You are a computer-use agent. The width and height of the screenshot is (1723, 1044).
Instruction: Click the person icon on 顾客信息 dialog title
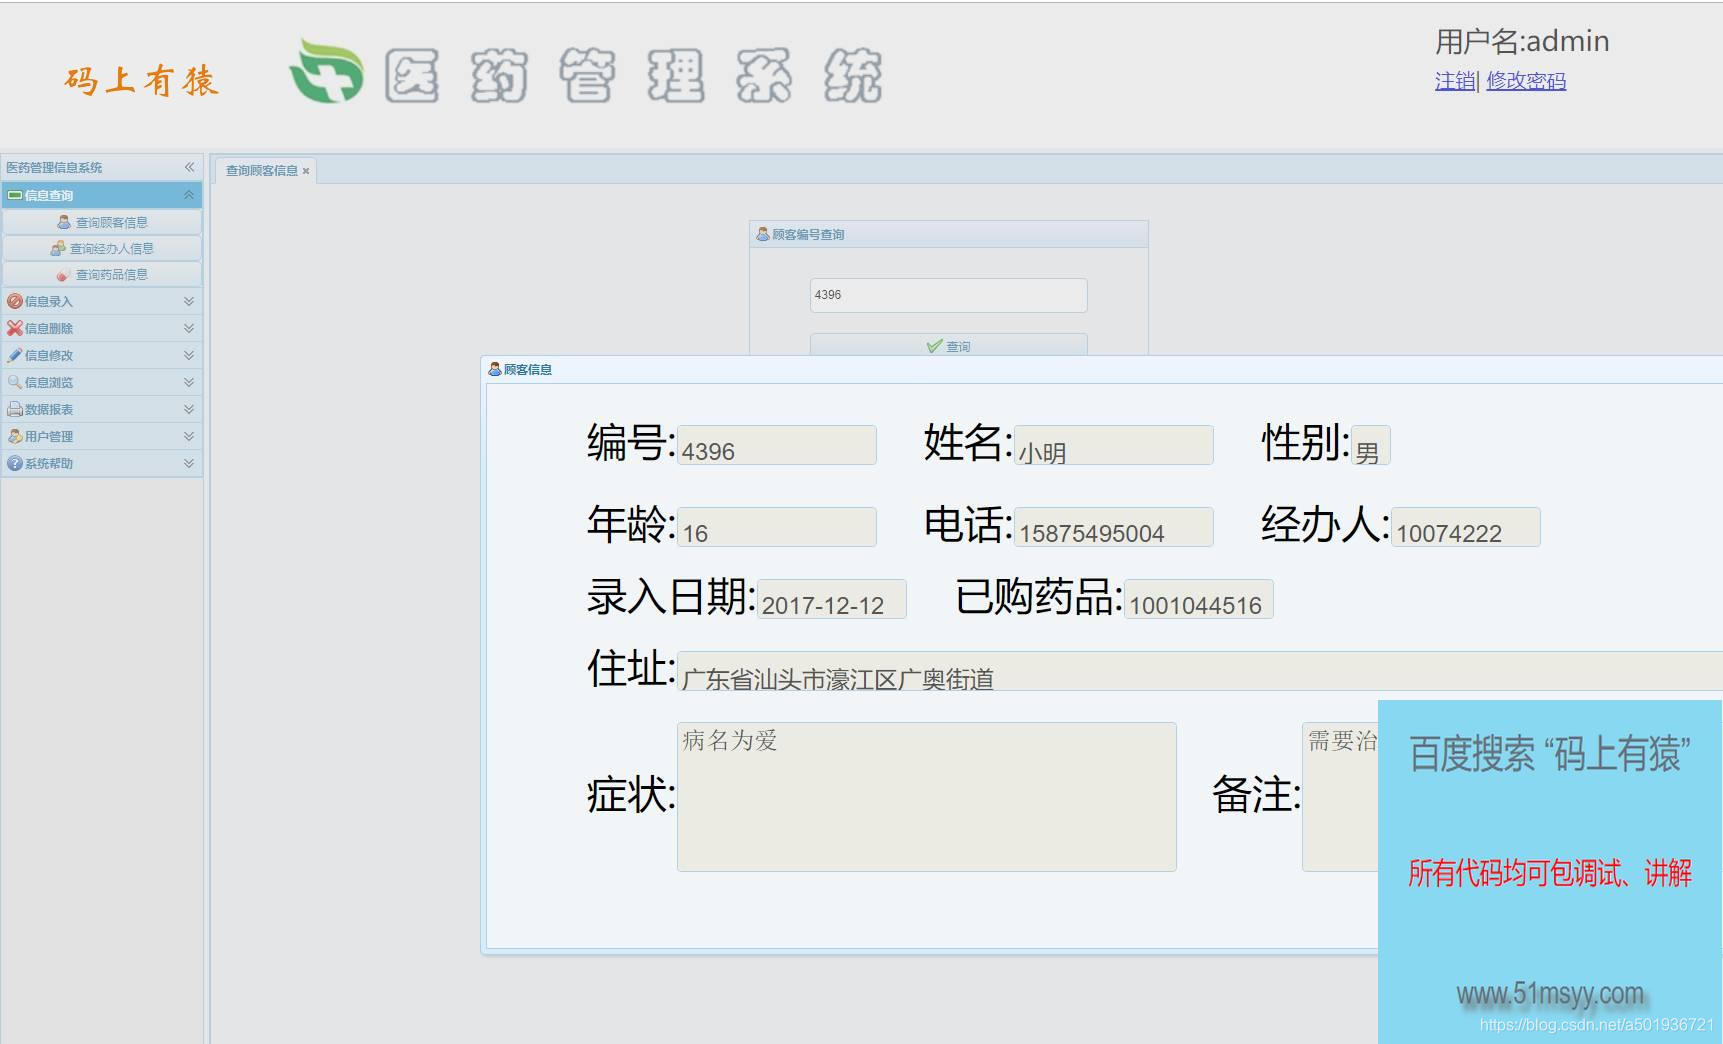[x=494, y=368]
